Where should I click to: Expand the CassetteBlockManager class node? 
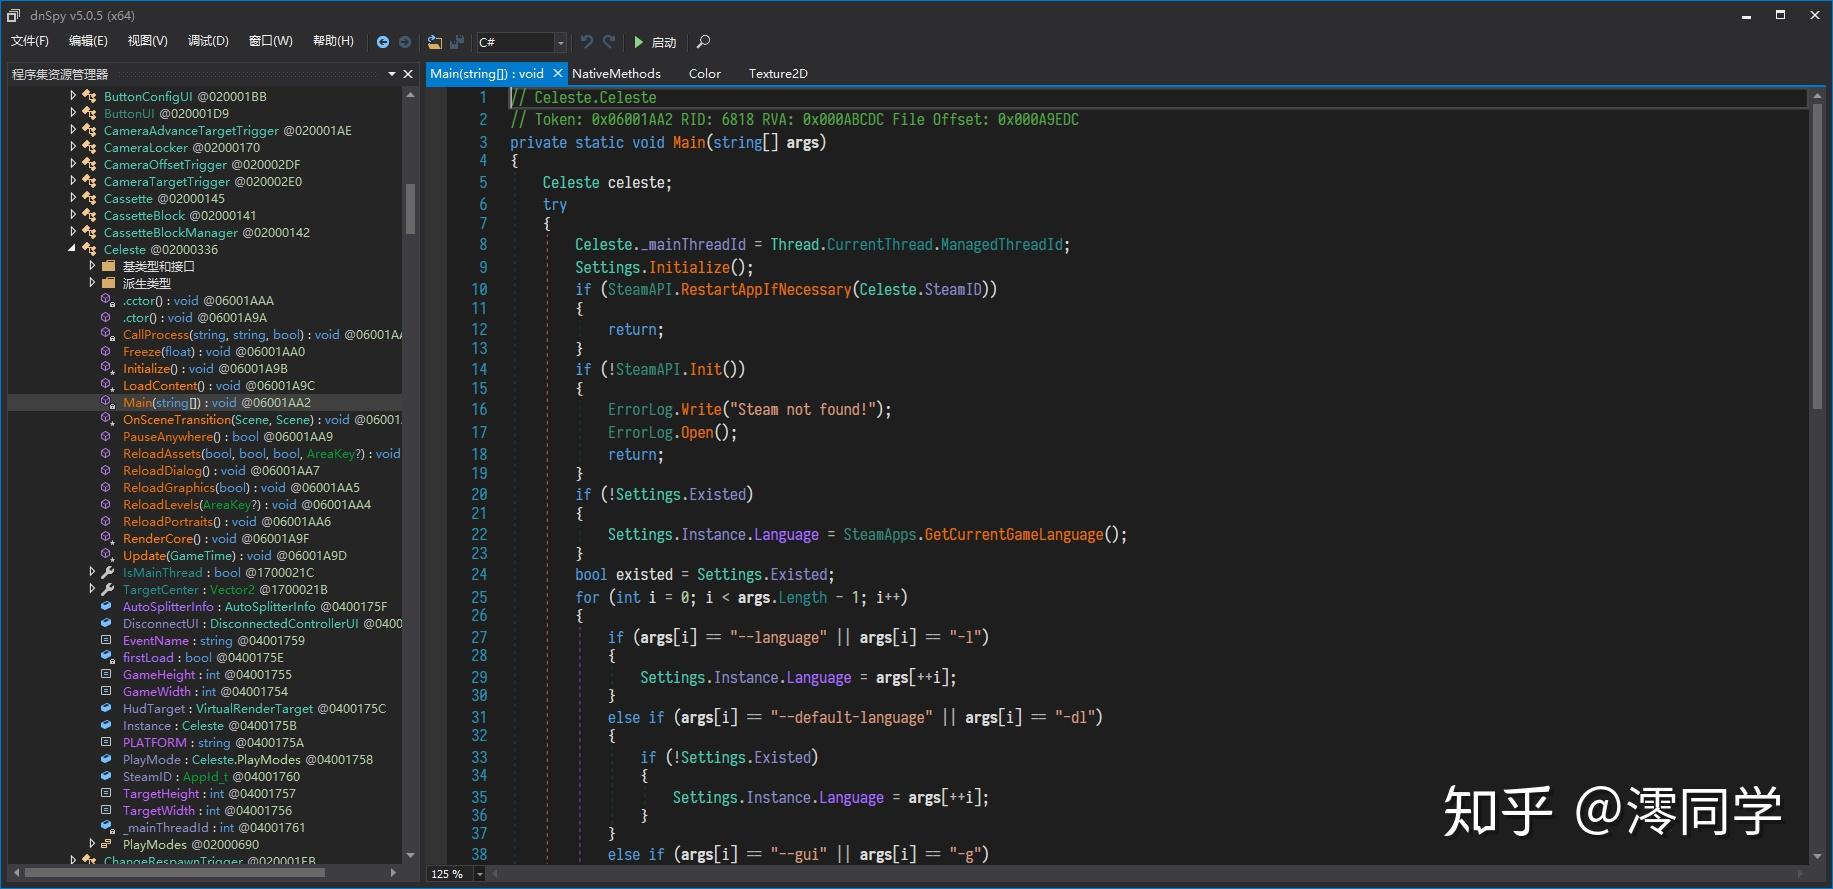[x=73, y=232]
